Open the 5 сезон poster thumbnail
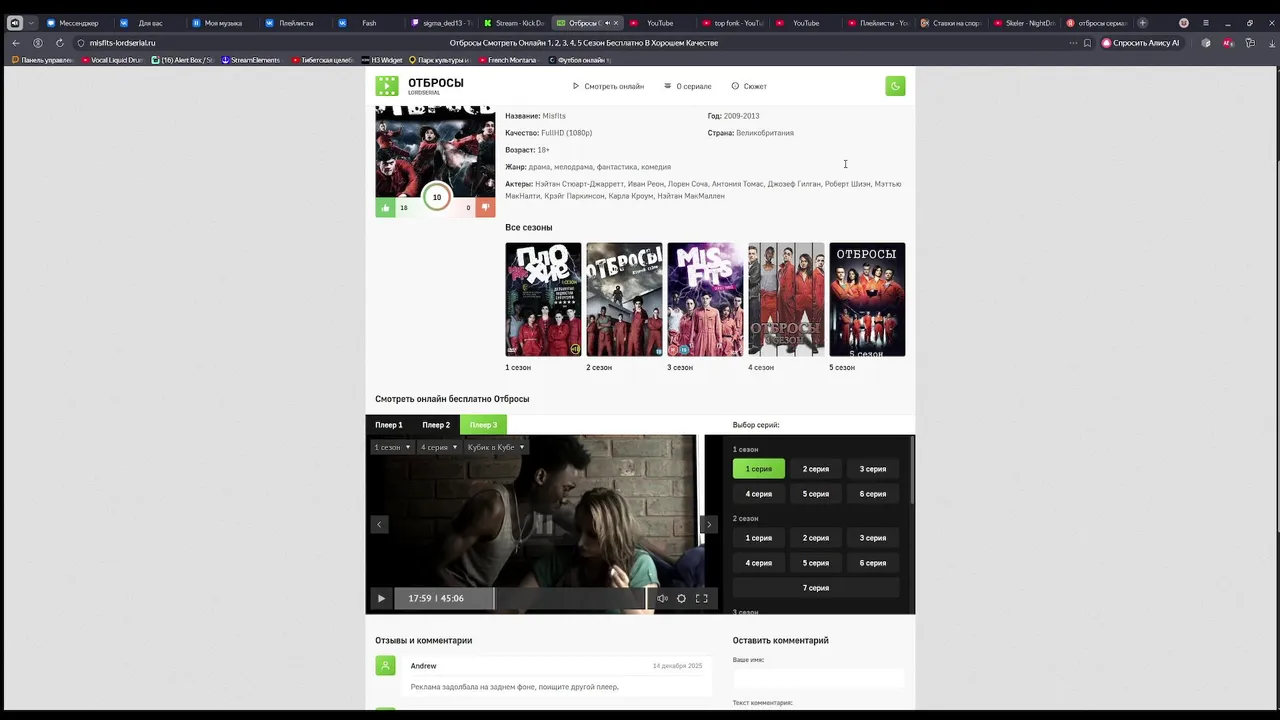 [867, 299]
